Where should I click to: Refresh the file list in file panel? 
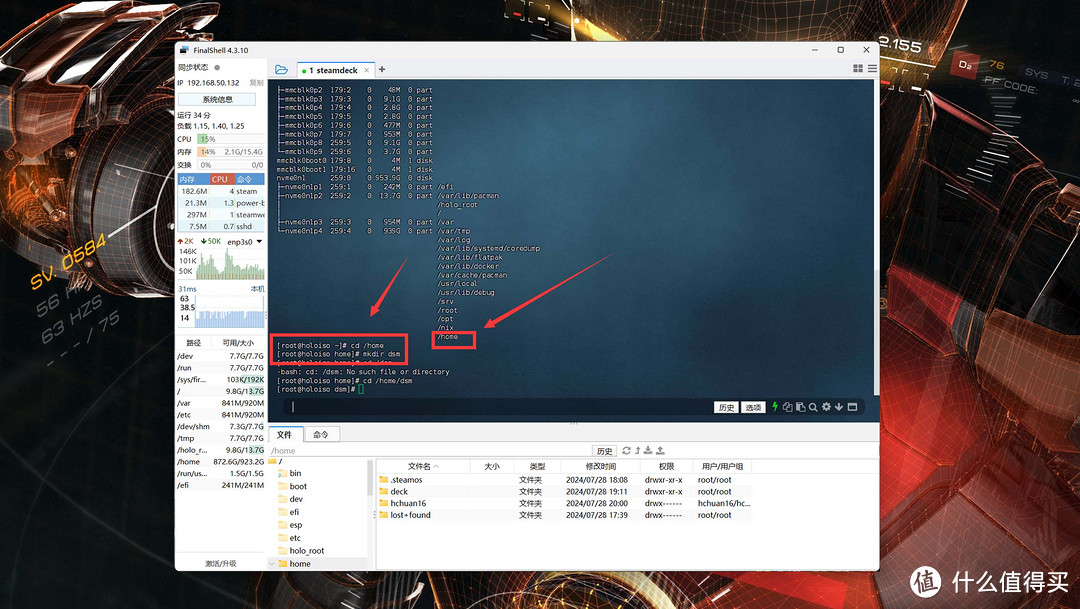click(x=627, y=451)
